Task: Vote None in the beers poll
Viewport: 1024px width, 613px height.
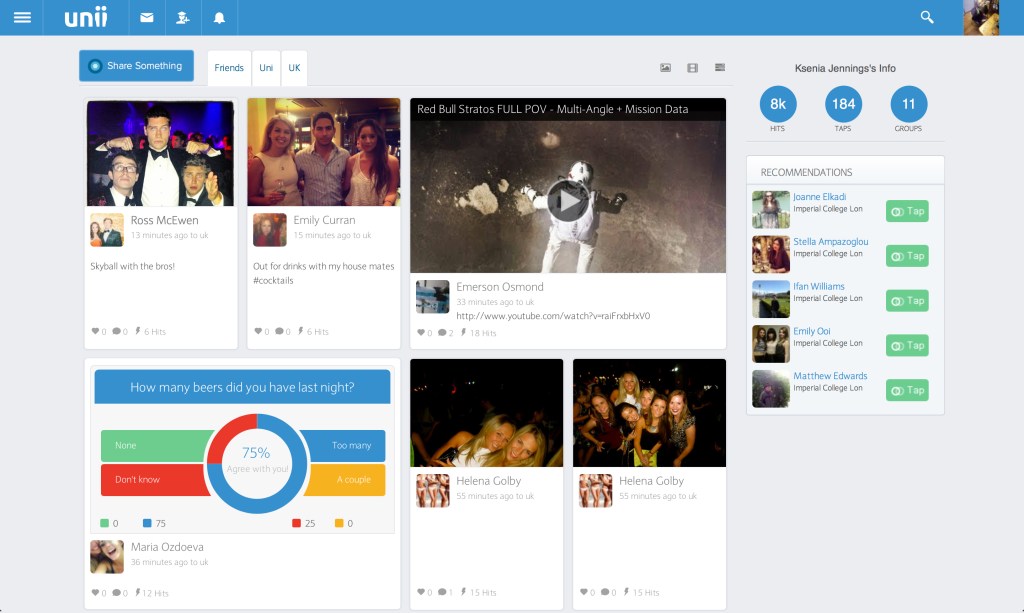Action: pos(155,445)
